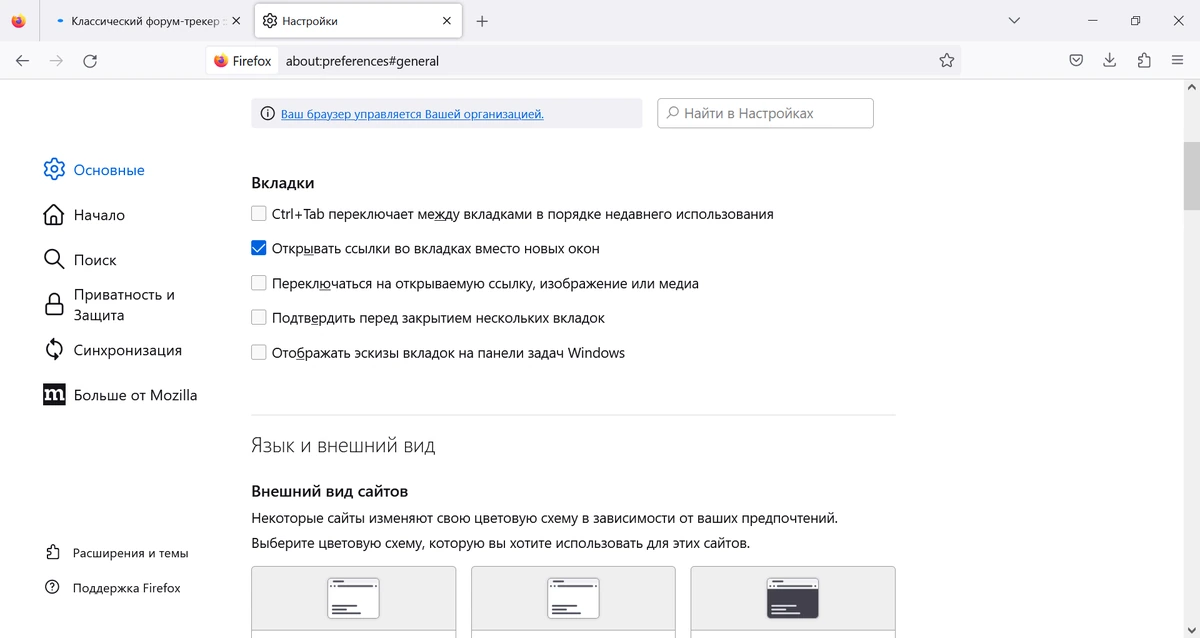Enable Переключаться на открываемую ссылку checkbox

(x=259, y=283)
